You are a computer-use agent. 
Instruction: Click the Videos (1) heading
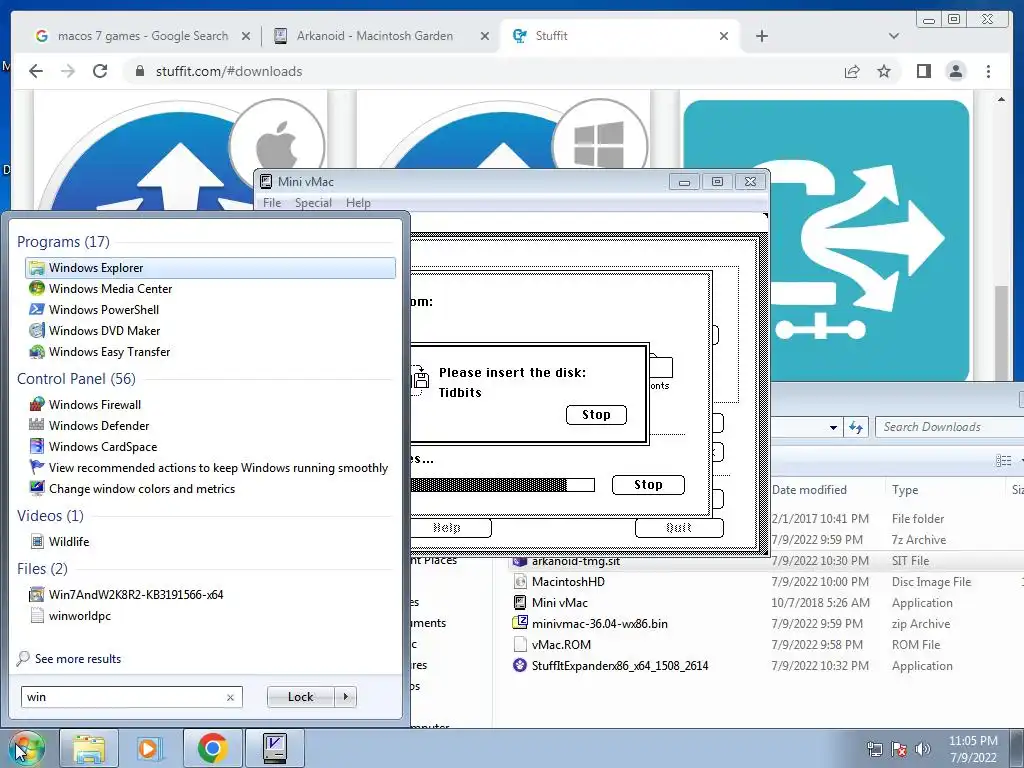point(50,516)
